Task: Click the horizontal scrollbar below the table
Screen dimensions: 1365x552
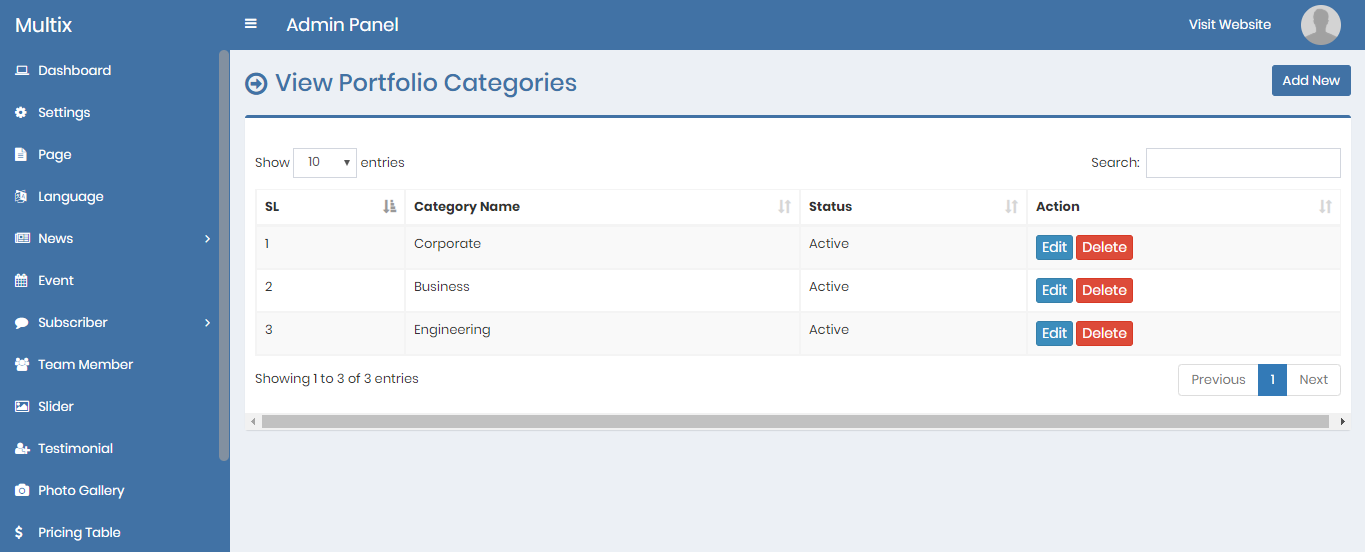Action: 795,422
